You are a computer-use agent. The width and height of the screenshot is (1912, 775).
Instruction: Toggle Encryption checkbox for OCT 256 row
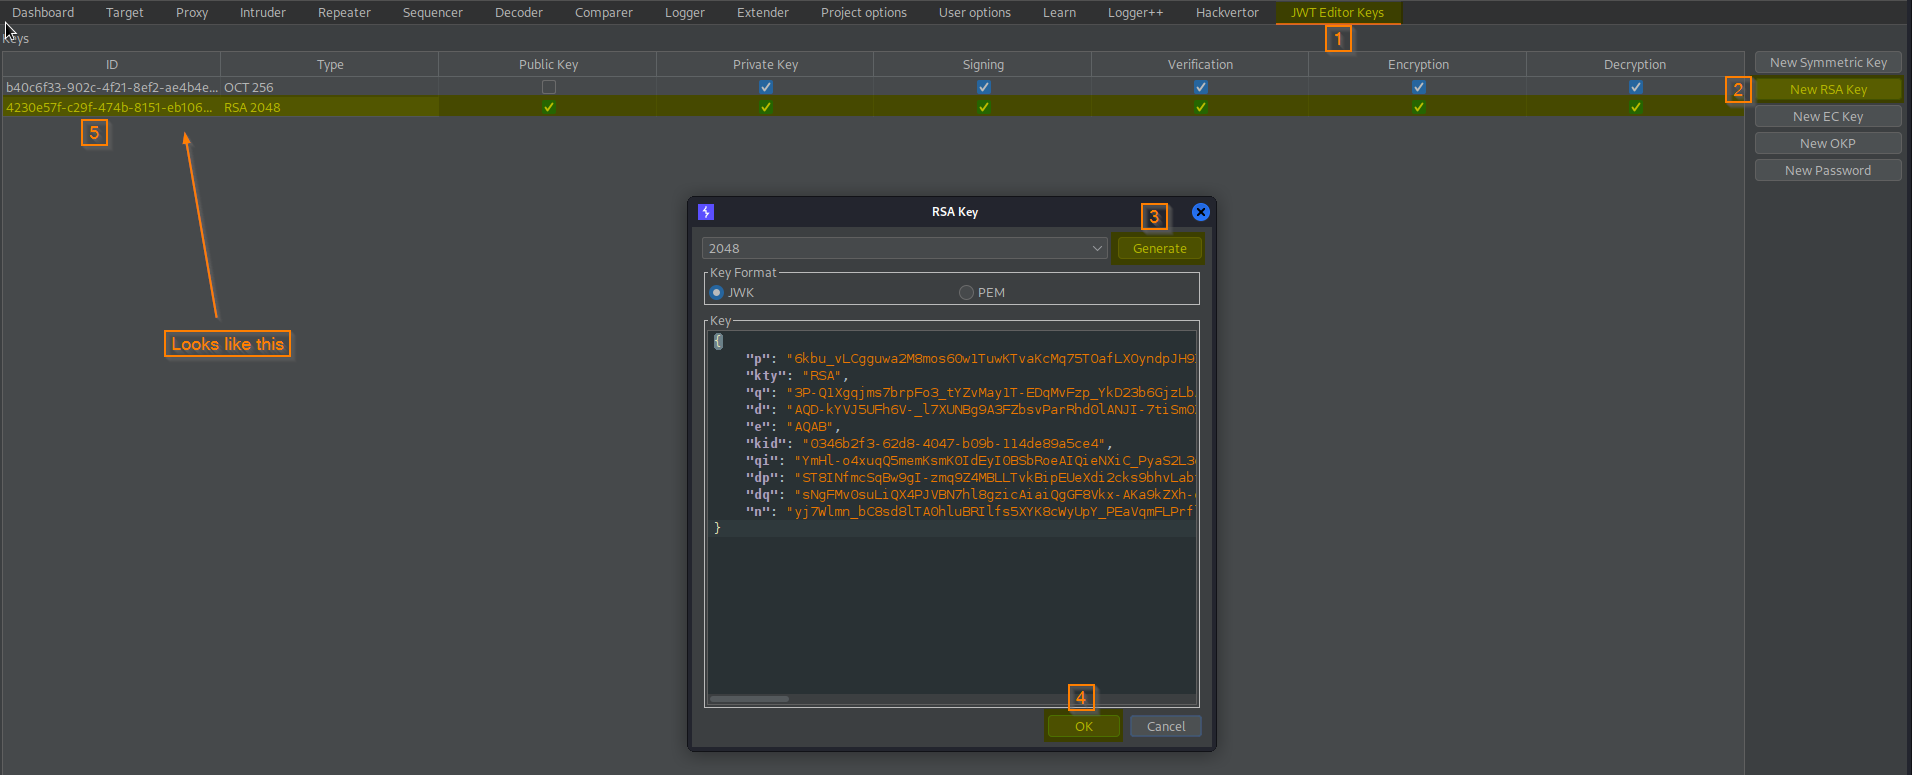[1419, 87]
